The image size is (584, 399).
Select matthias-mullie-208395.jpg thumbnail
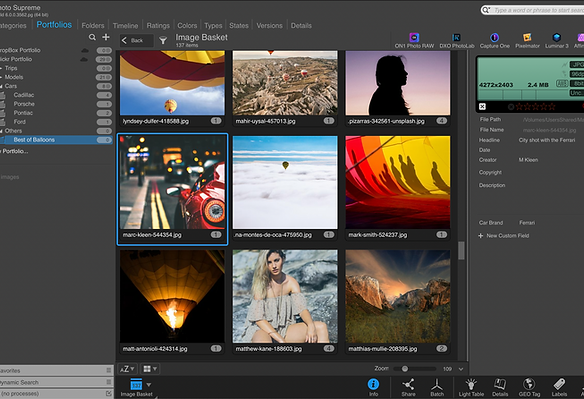tap(398, 296)
